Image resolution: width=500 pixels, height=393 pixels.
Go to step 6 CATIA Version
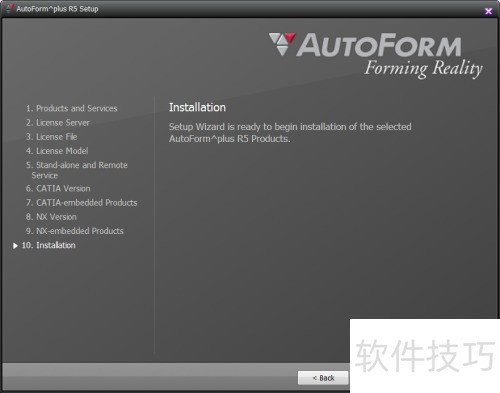[58, 188]
